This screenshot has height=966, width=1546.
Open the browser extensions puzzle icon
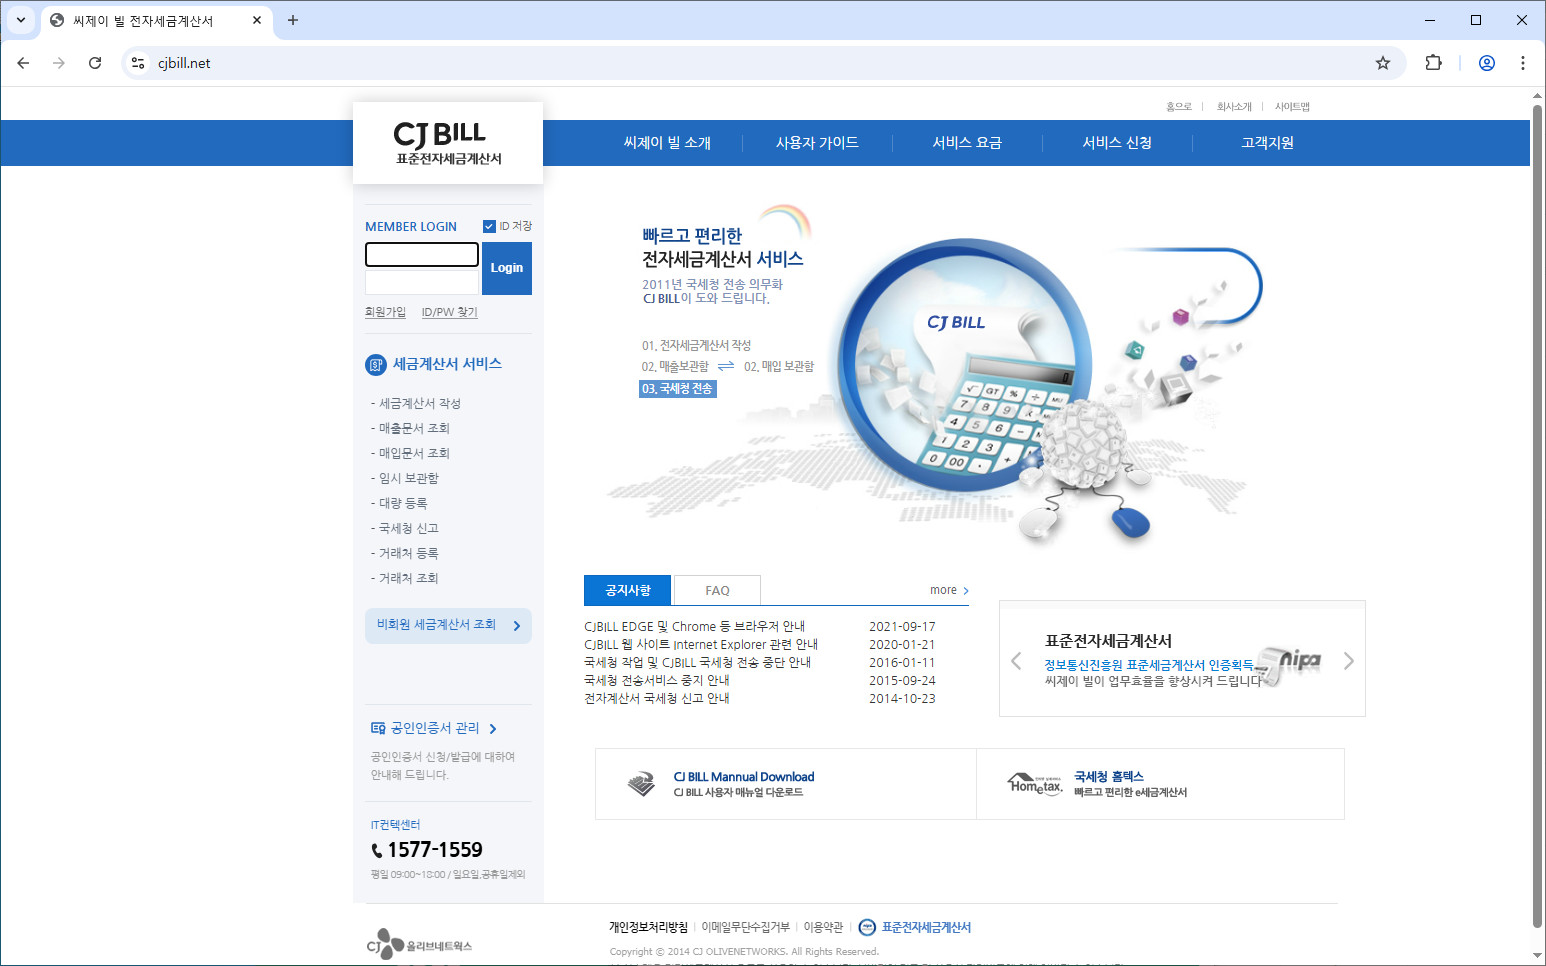click(x=1433, y=63)
